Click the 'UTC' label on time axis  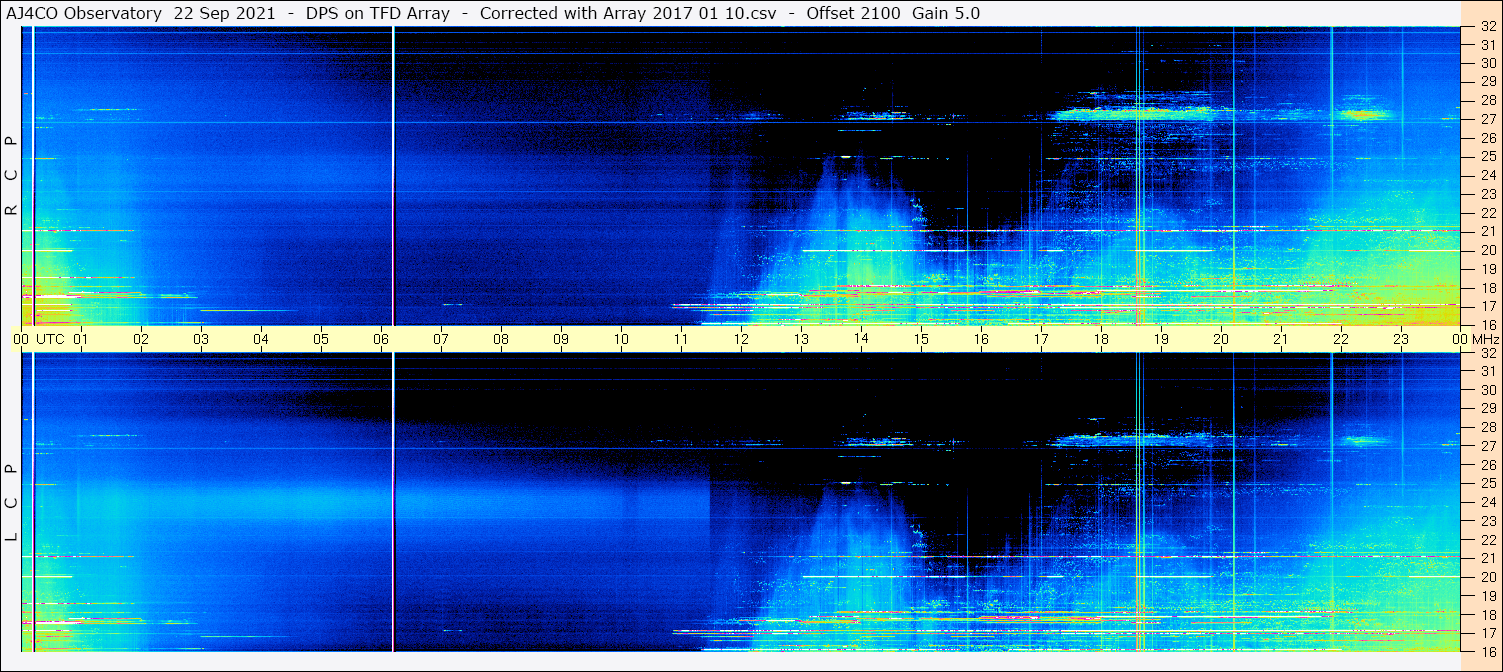[50, 339]
